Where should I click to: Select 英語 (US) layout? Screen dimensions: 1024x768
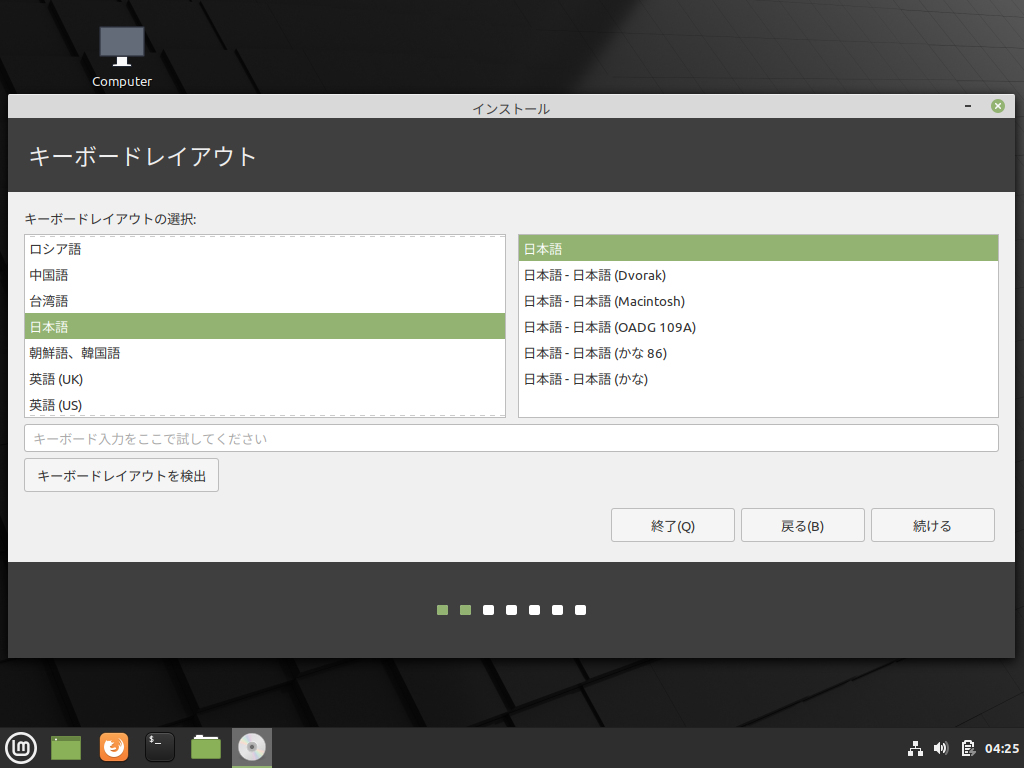tap(264, 405)
